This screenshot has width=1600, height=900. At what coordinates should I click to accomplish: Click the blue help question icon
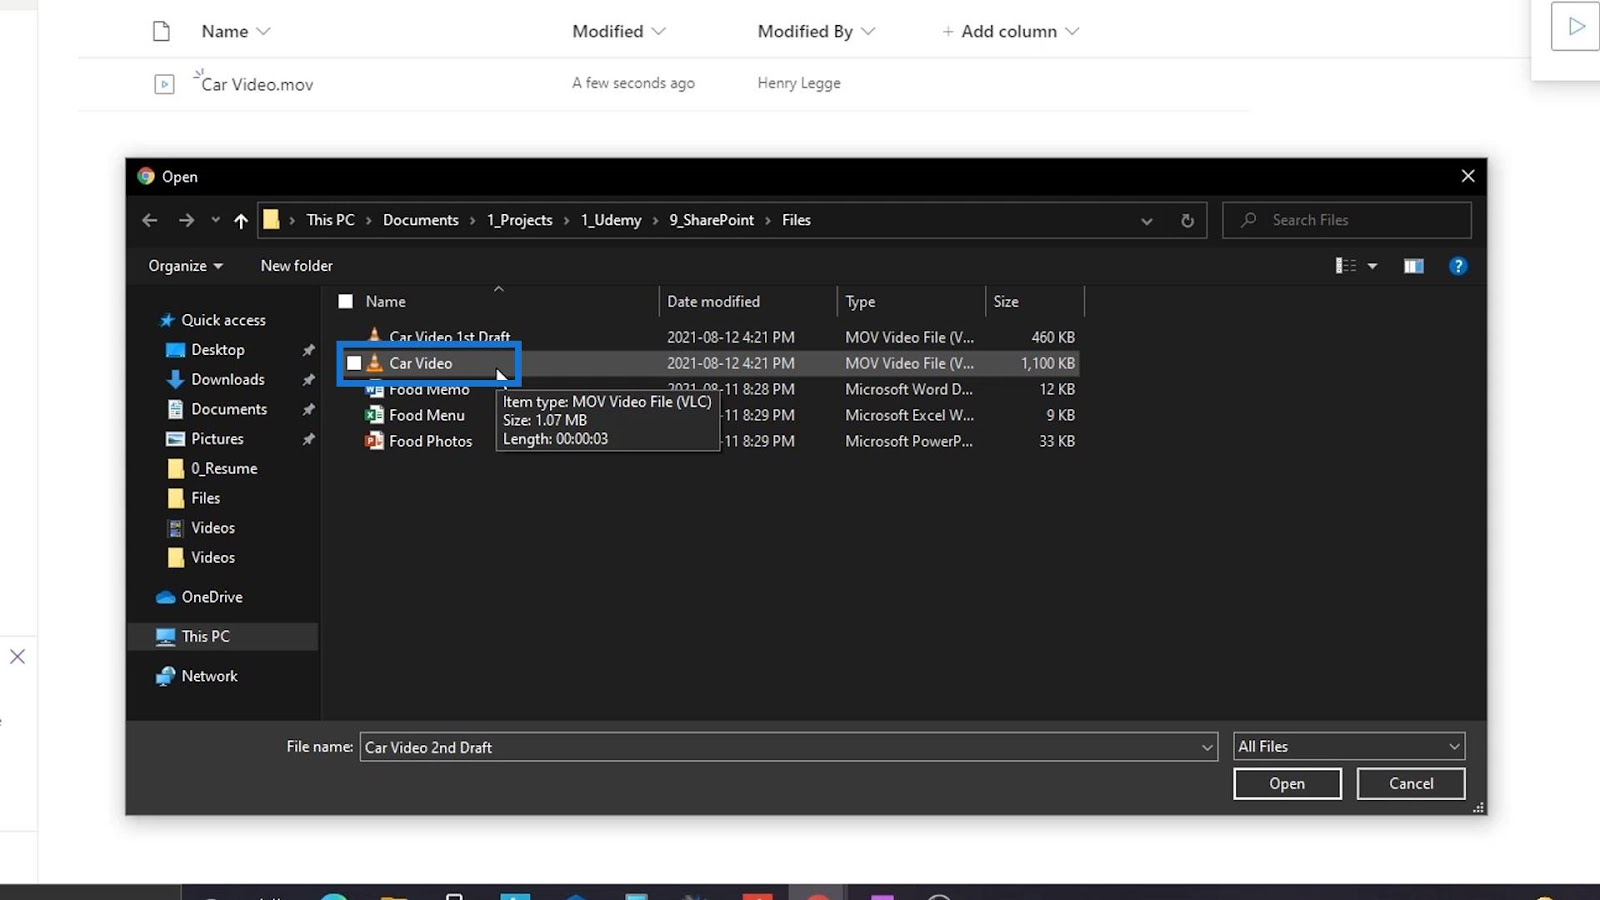[x=1458, y=266]
